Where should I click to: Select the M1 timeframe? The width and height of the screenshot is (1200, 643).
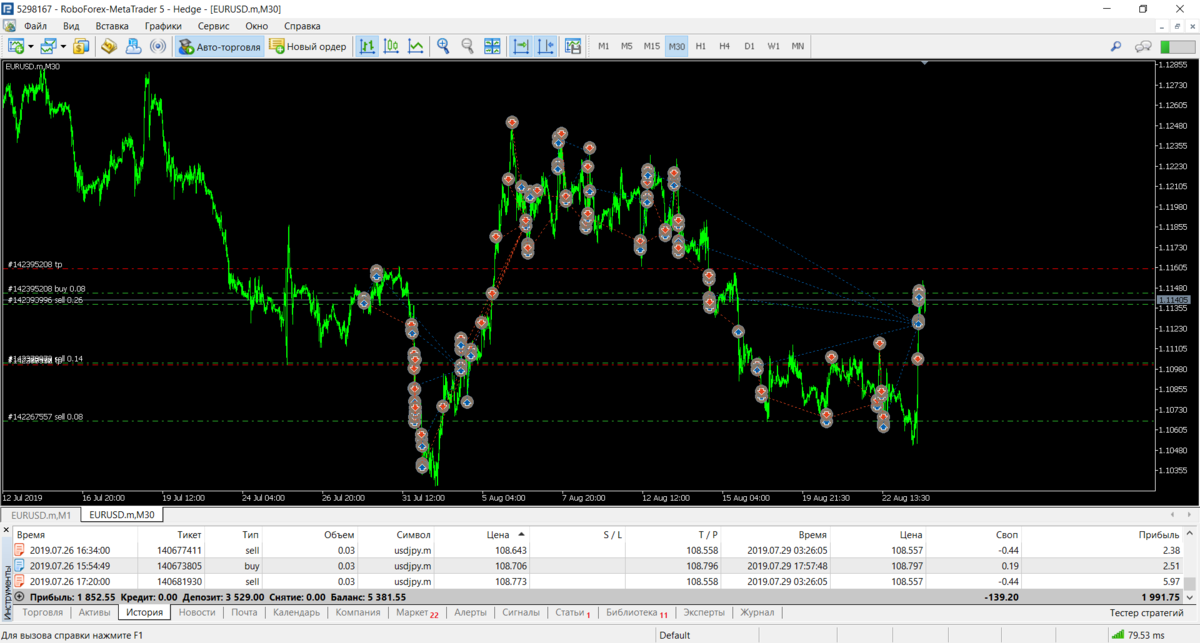603,46
